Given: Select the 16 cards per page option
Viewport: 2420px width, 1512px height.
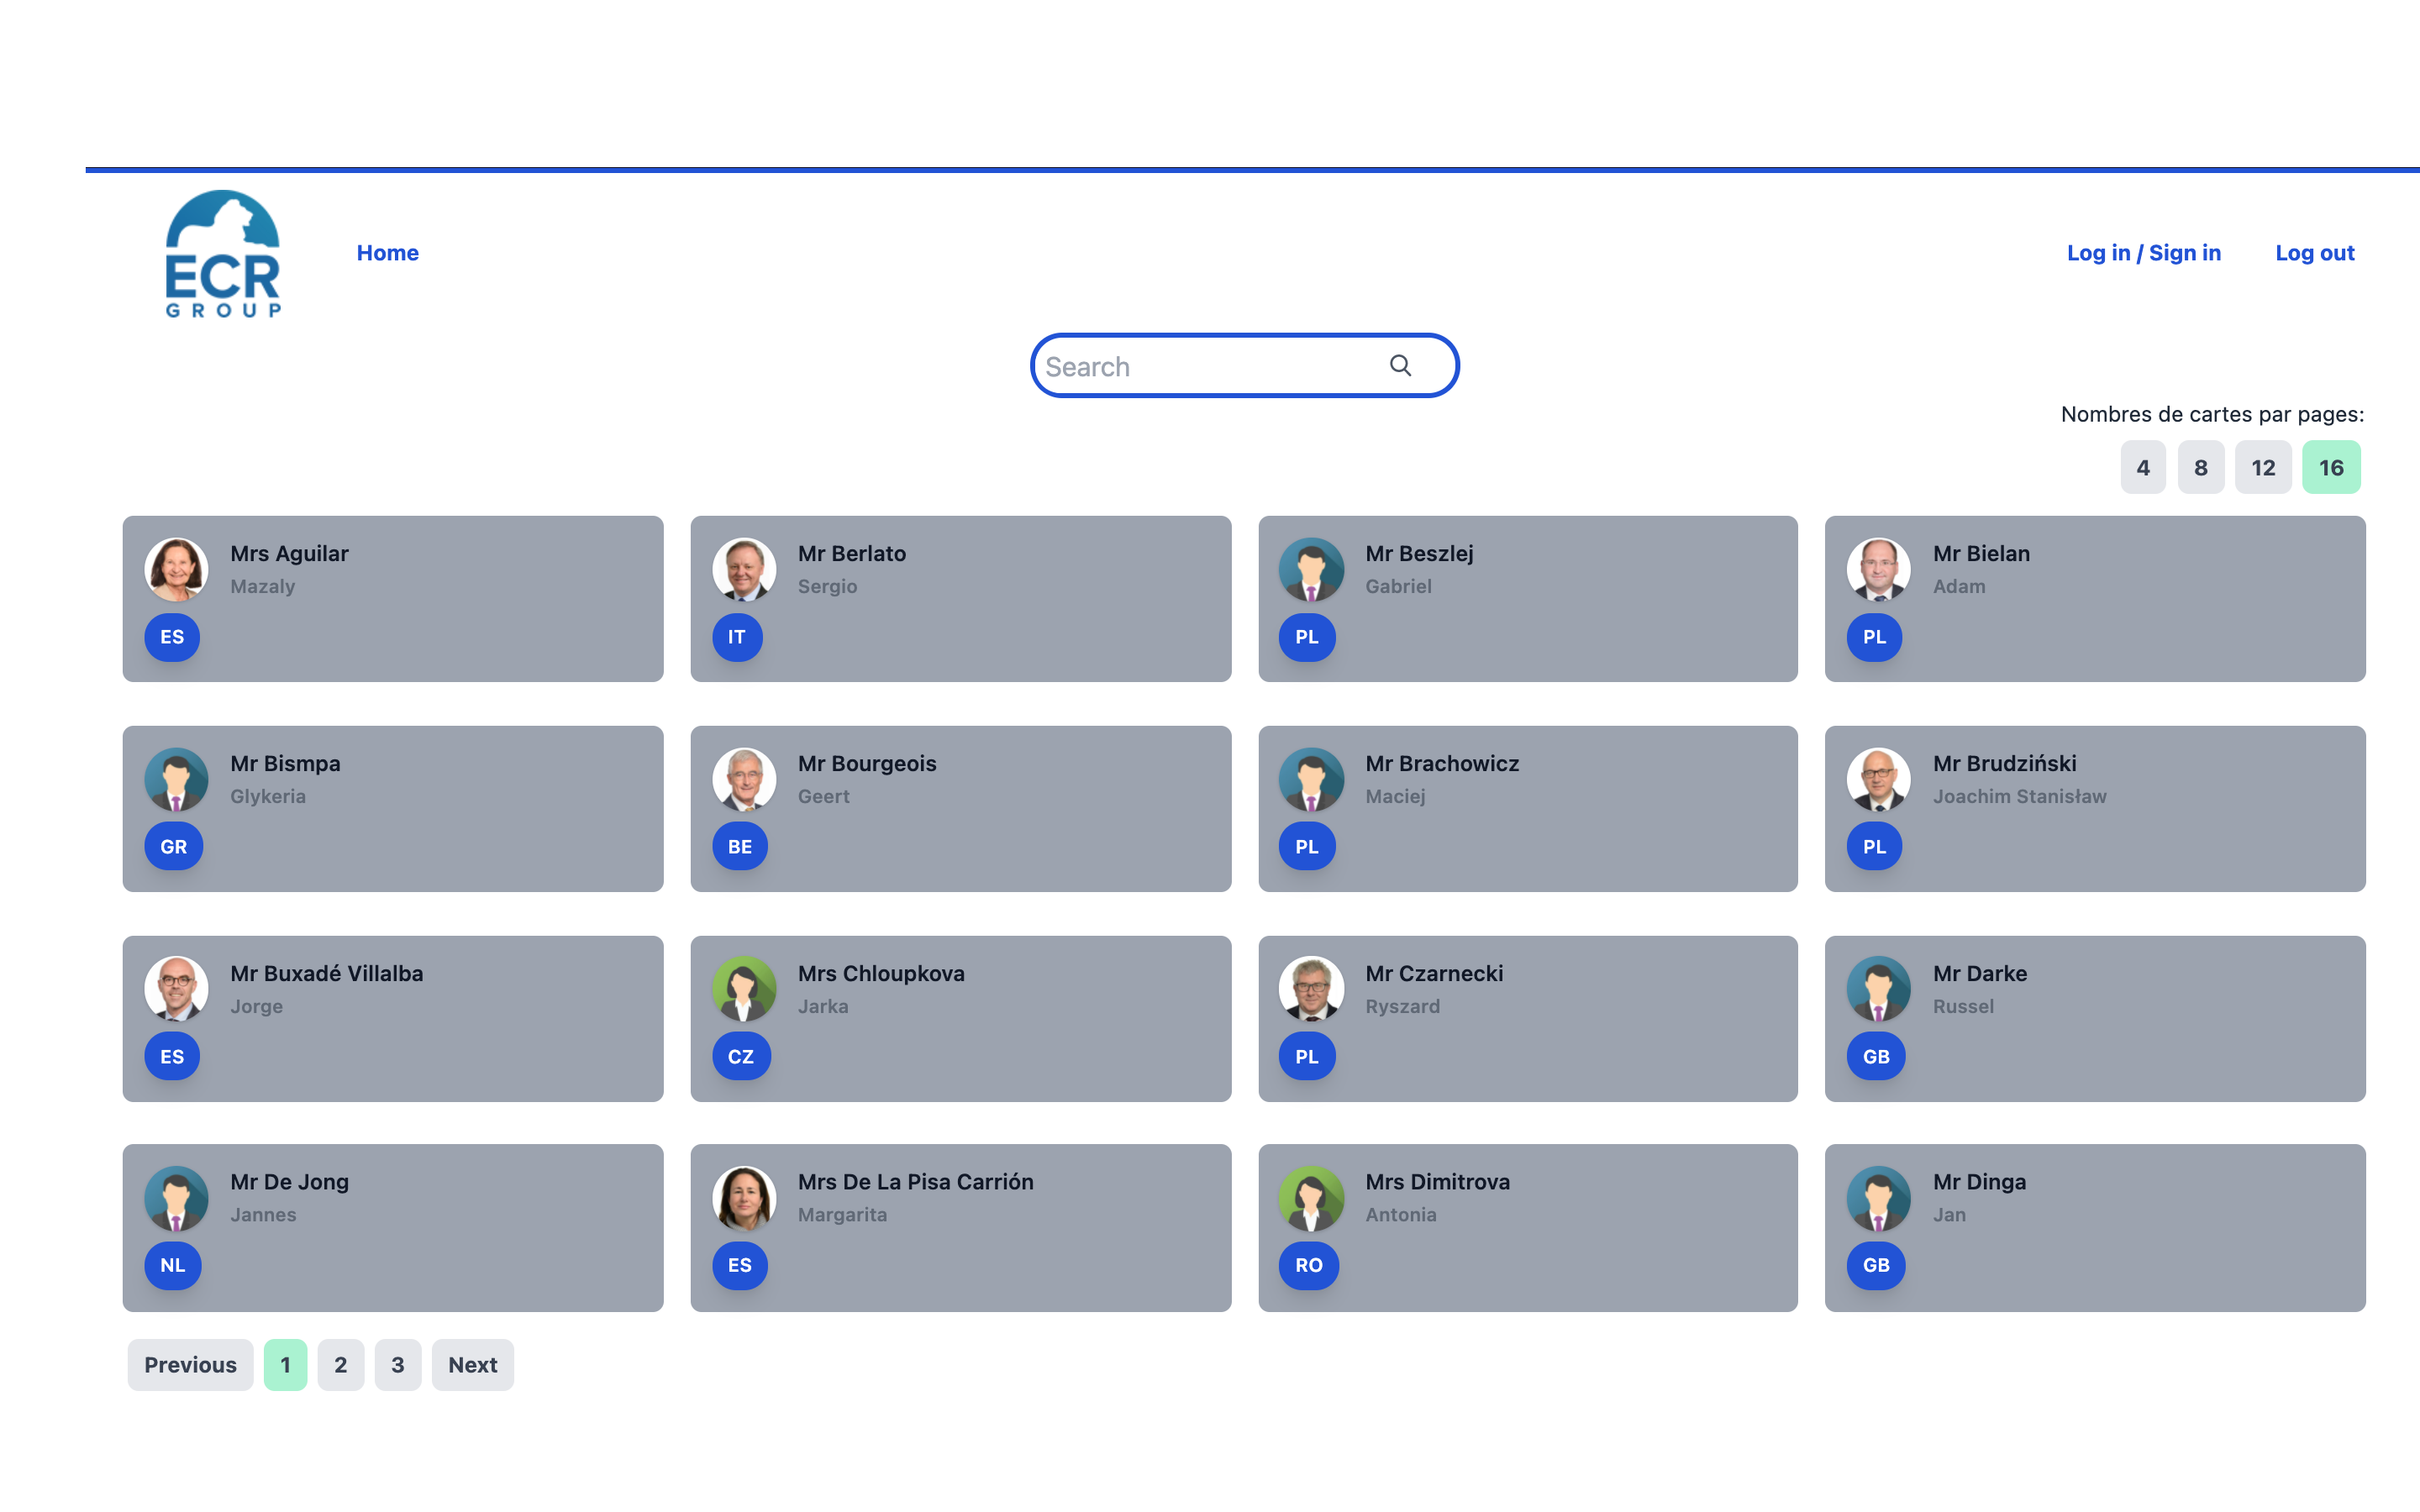Looking at the screenshot, I should (x=2330, y=467).
